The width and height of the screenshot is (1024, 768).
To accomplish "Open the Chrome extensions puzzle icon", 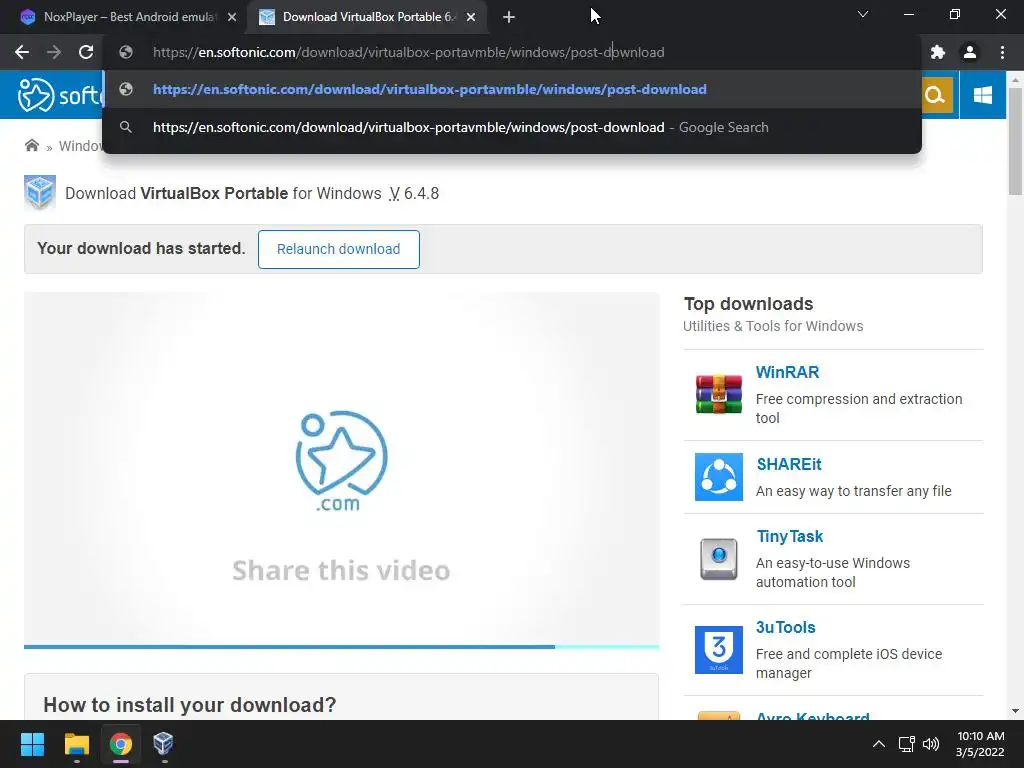I will [x=938, y=52].
